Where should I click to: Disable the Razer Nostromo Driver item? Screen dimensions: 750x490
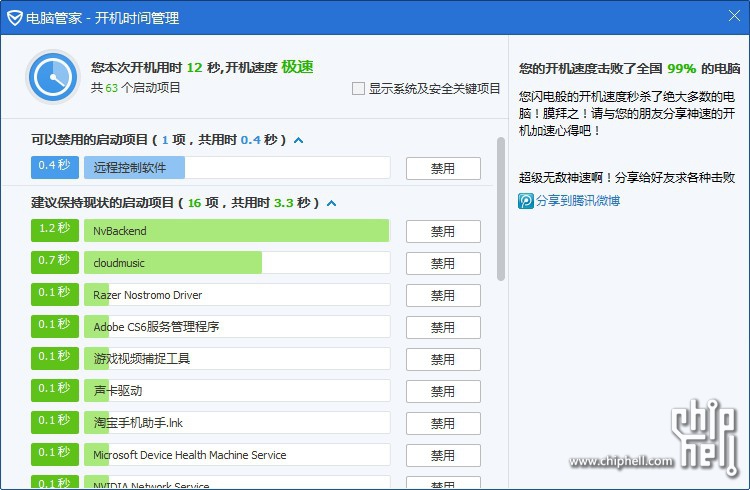[x=443, y=296]
